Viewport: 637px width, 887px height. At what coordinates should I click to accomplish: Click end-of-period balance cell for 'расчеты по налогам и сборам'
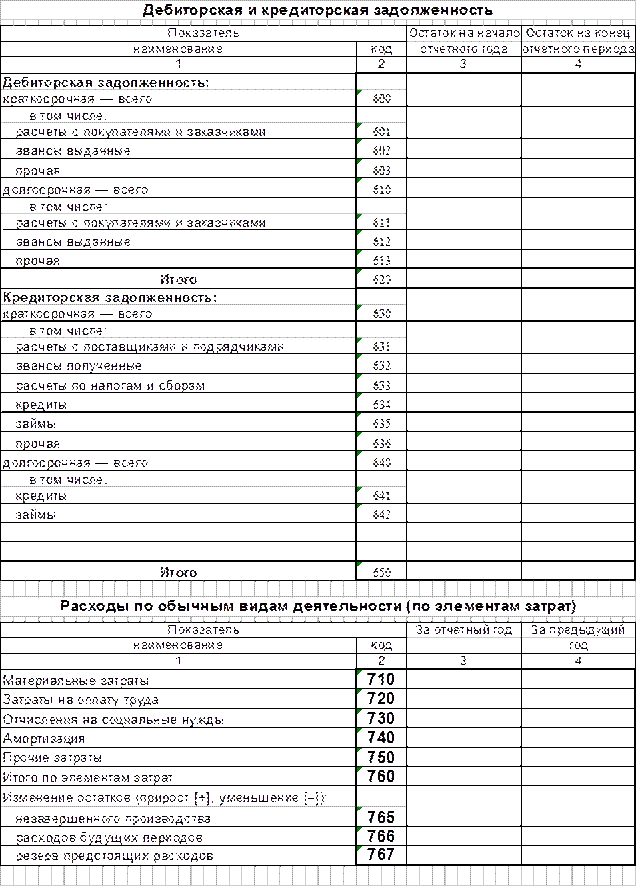(578, 385)
